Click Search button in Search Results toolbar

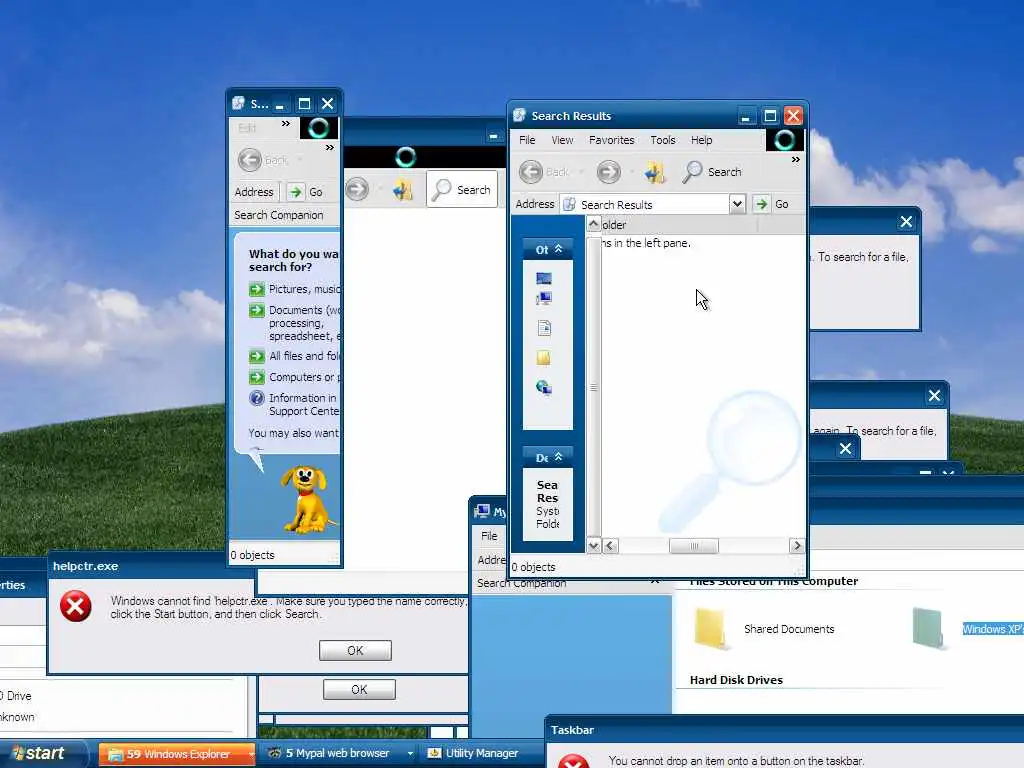[x=712, y=172]
